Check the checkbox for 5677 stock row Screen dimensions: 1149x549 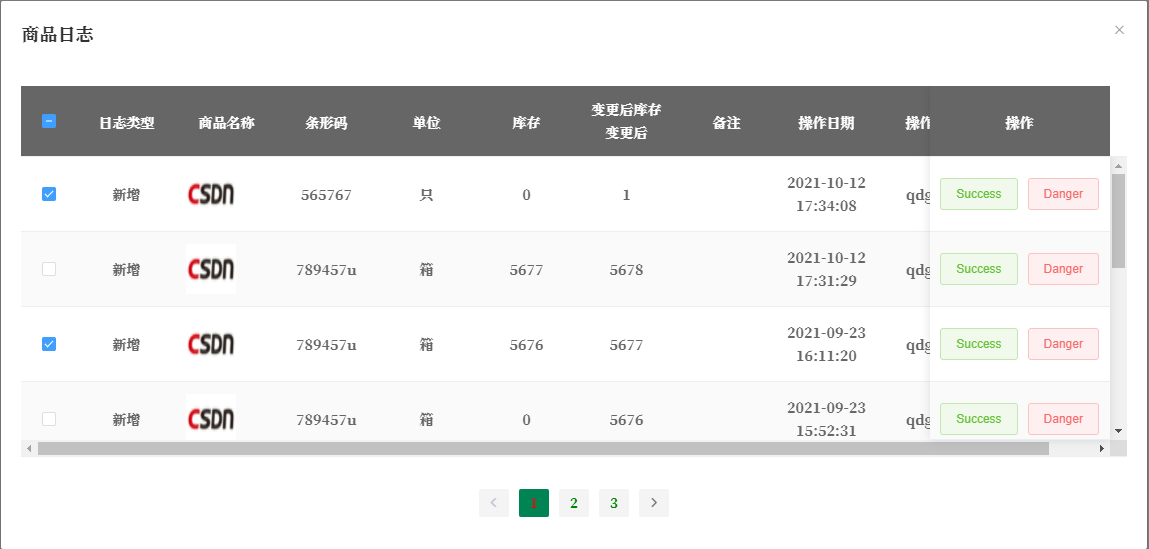(x=49, y=269)
